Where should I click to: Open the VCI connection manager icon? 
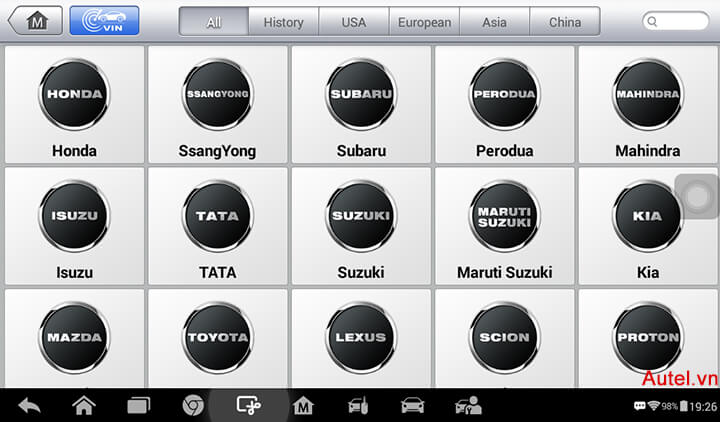coord(358,406)
